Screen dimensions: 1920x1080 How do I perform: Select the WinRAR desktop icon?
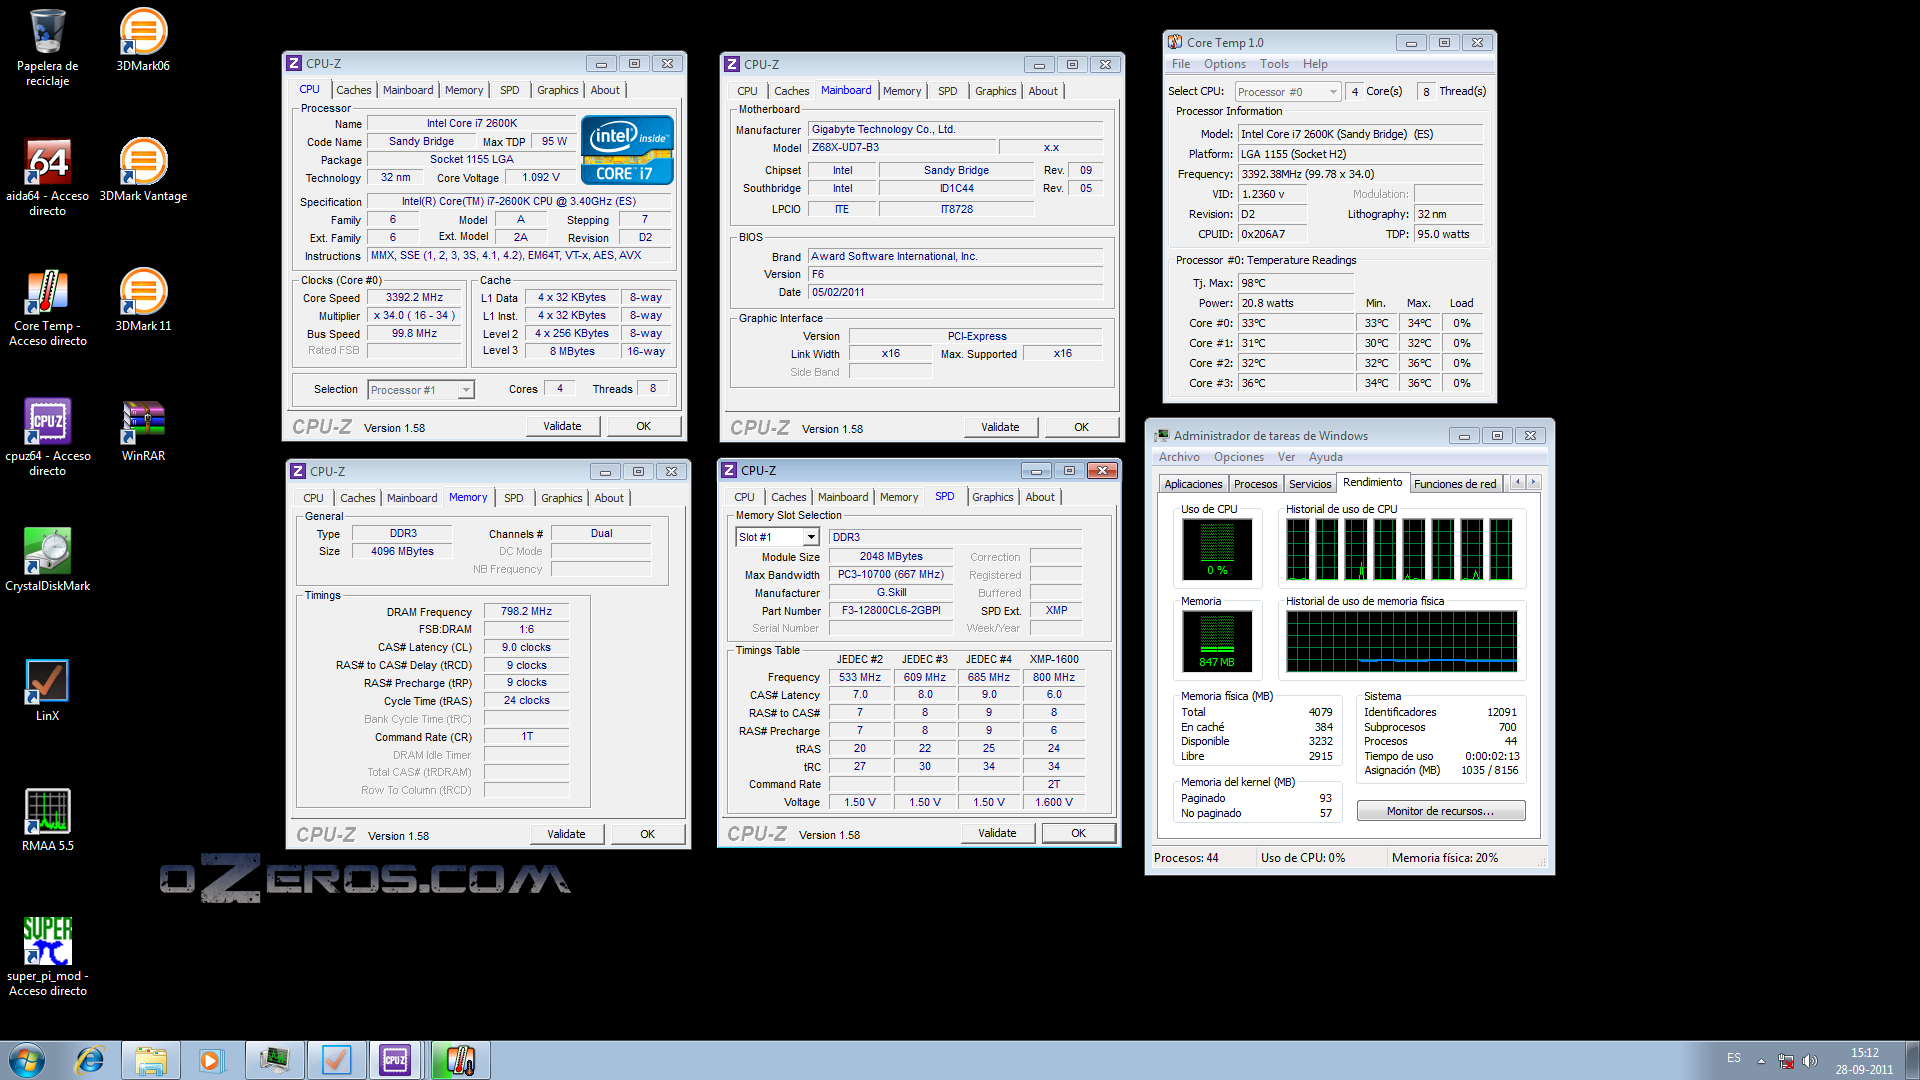click(143, 430)
